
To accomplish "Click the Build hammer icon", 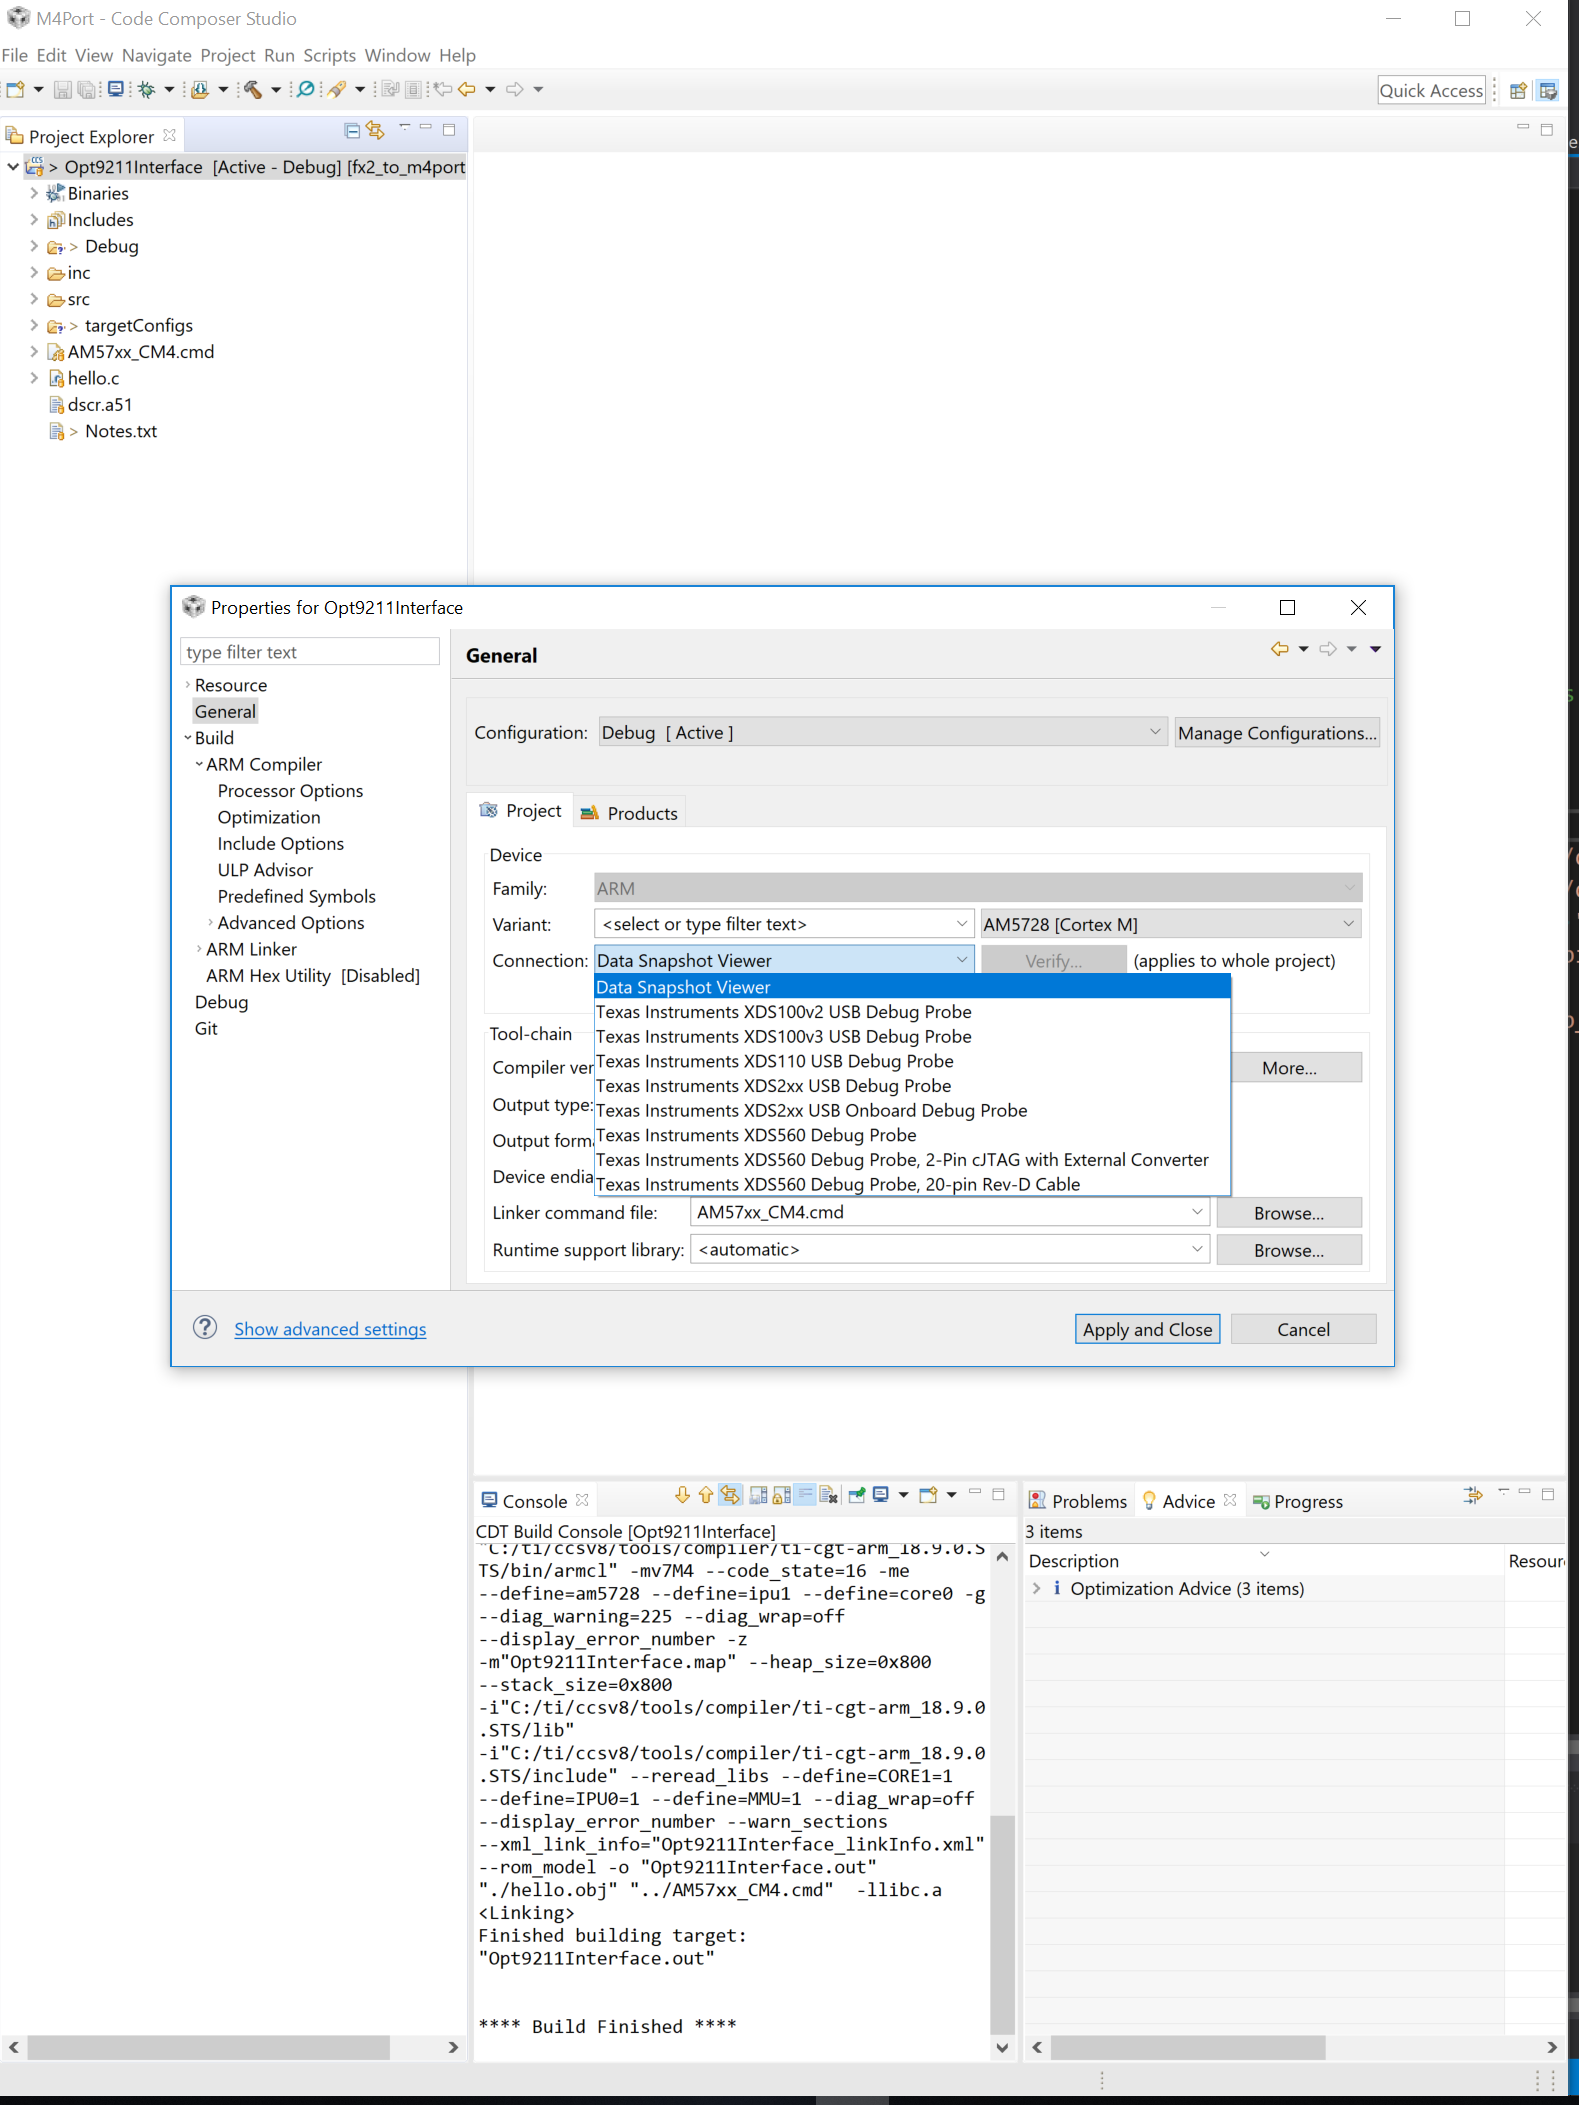I will [x=253, y=90].
